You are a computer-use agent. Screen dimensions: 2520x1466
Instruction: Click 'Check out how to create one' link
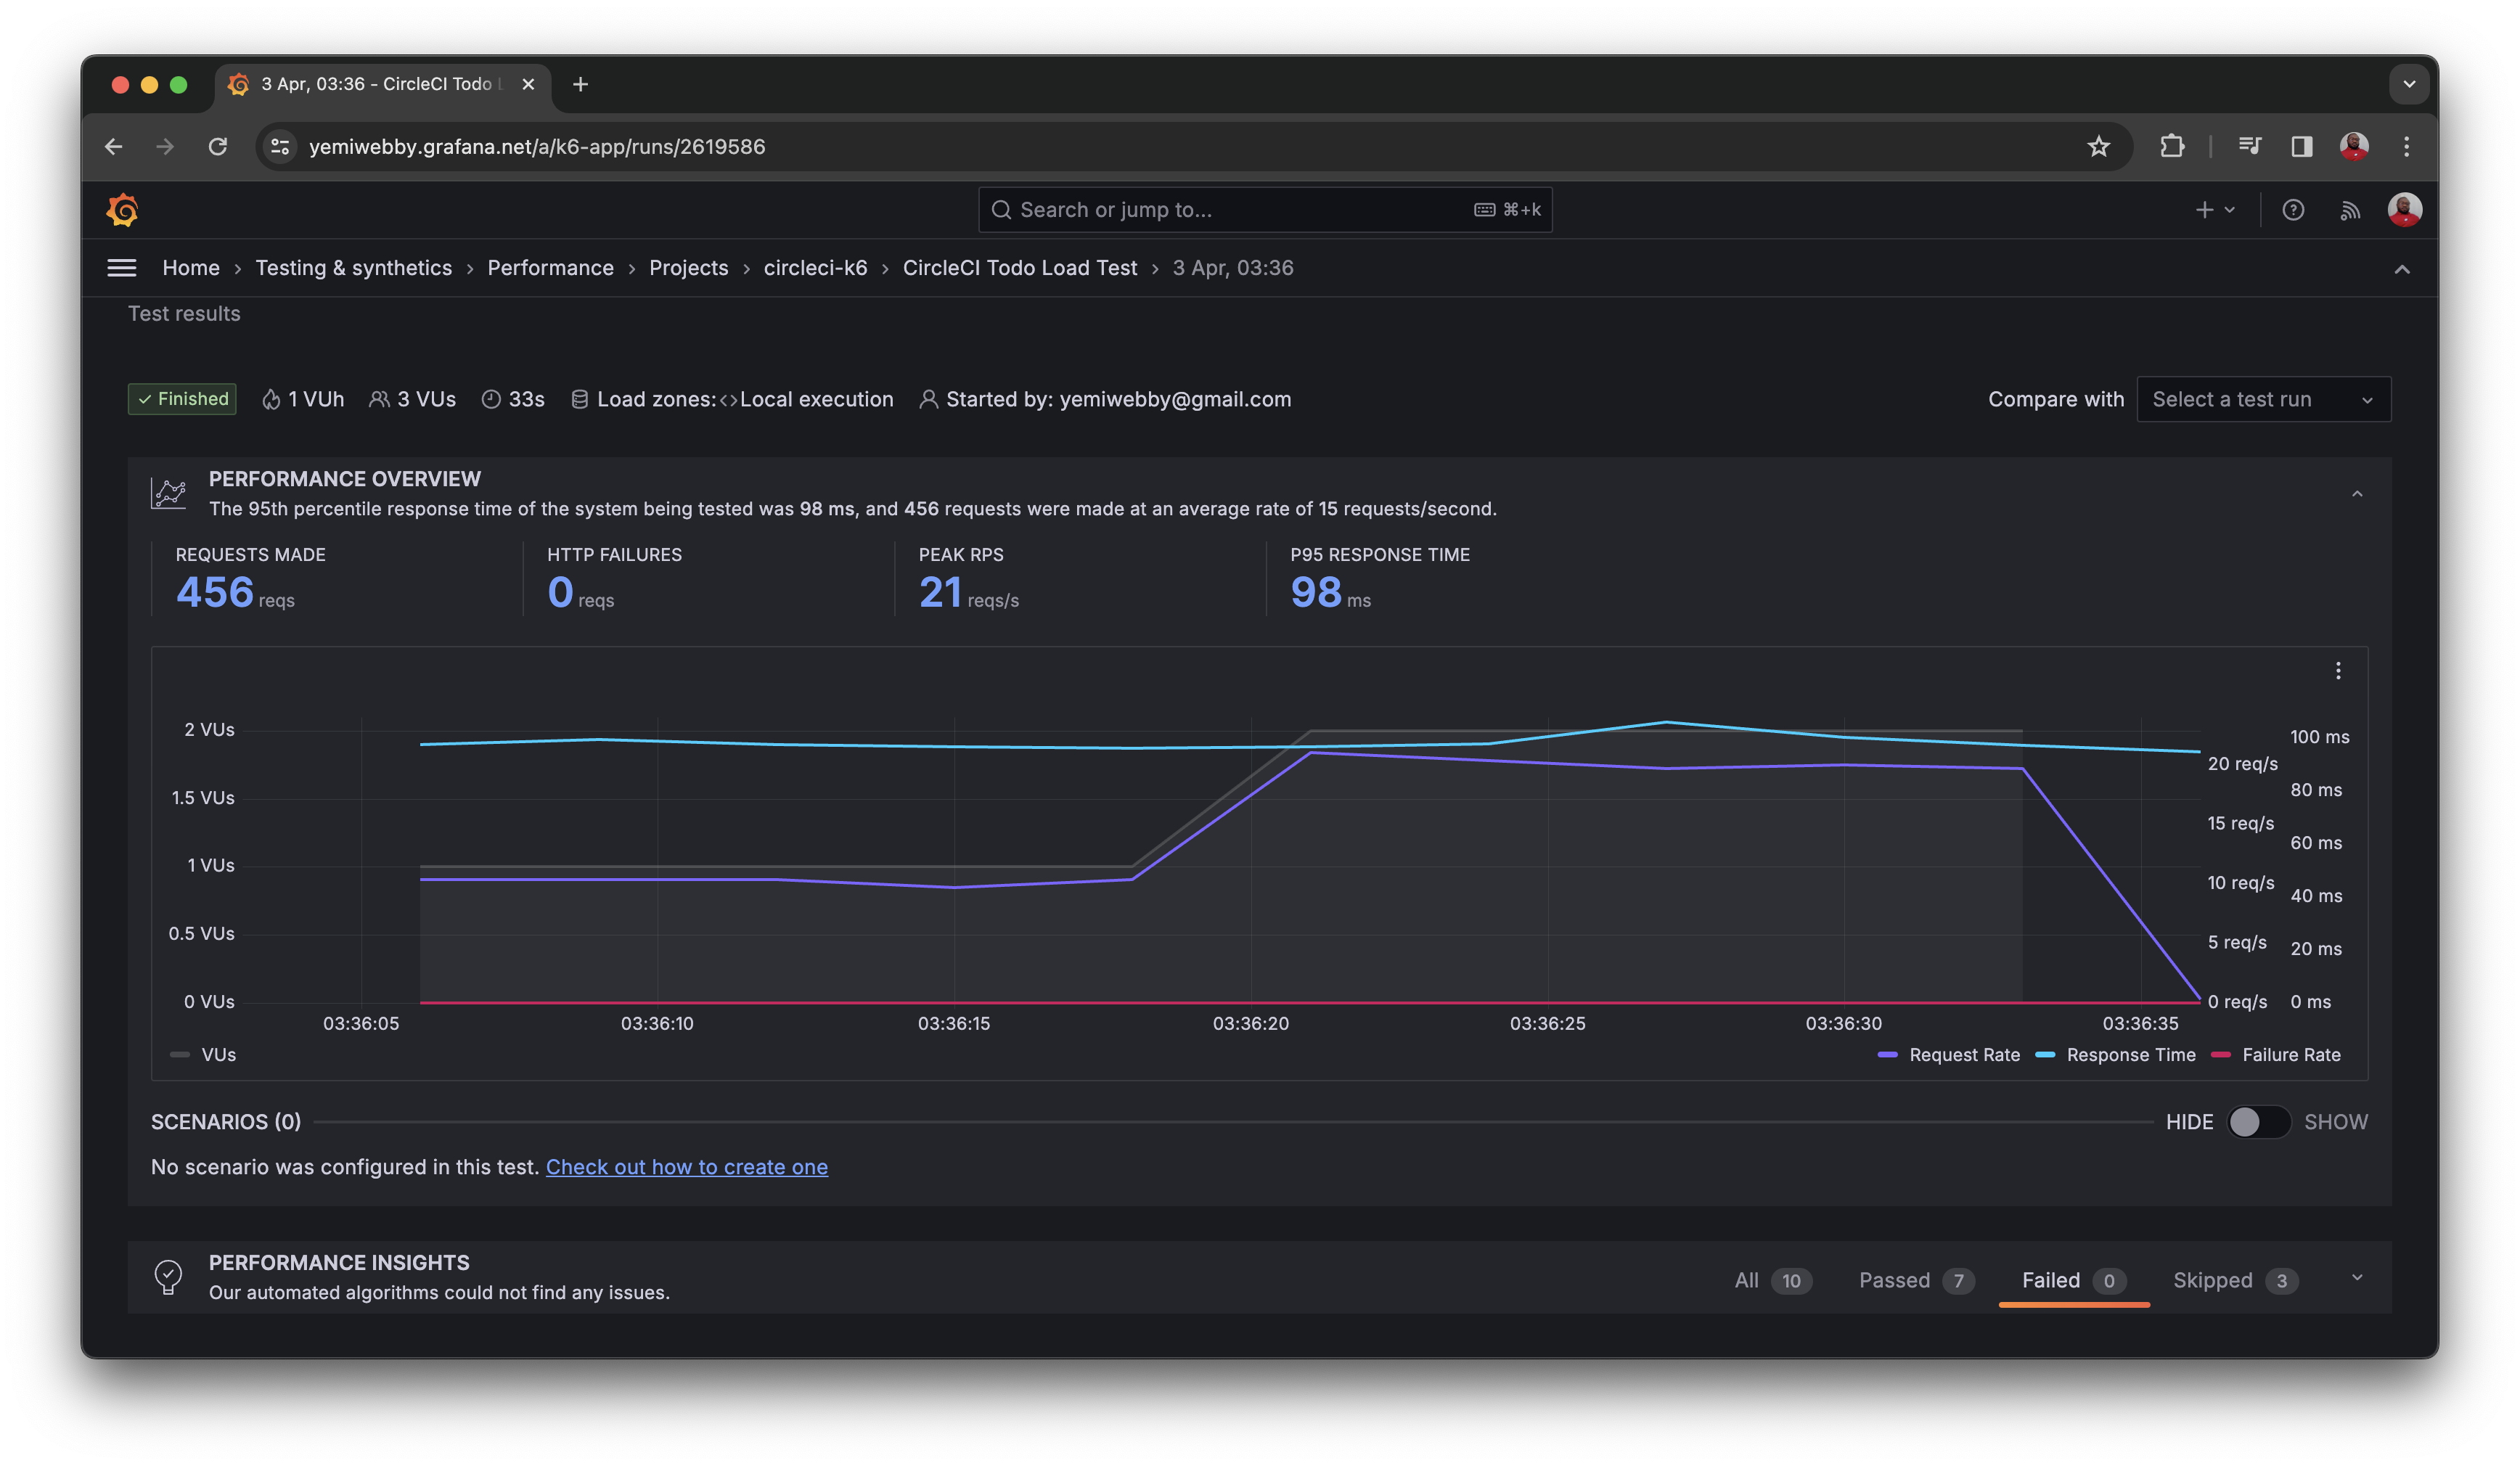pos(686,1166)
